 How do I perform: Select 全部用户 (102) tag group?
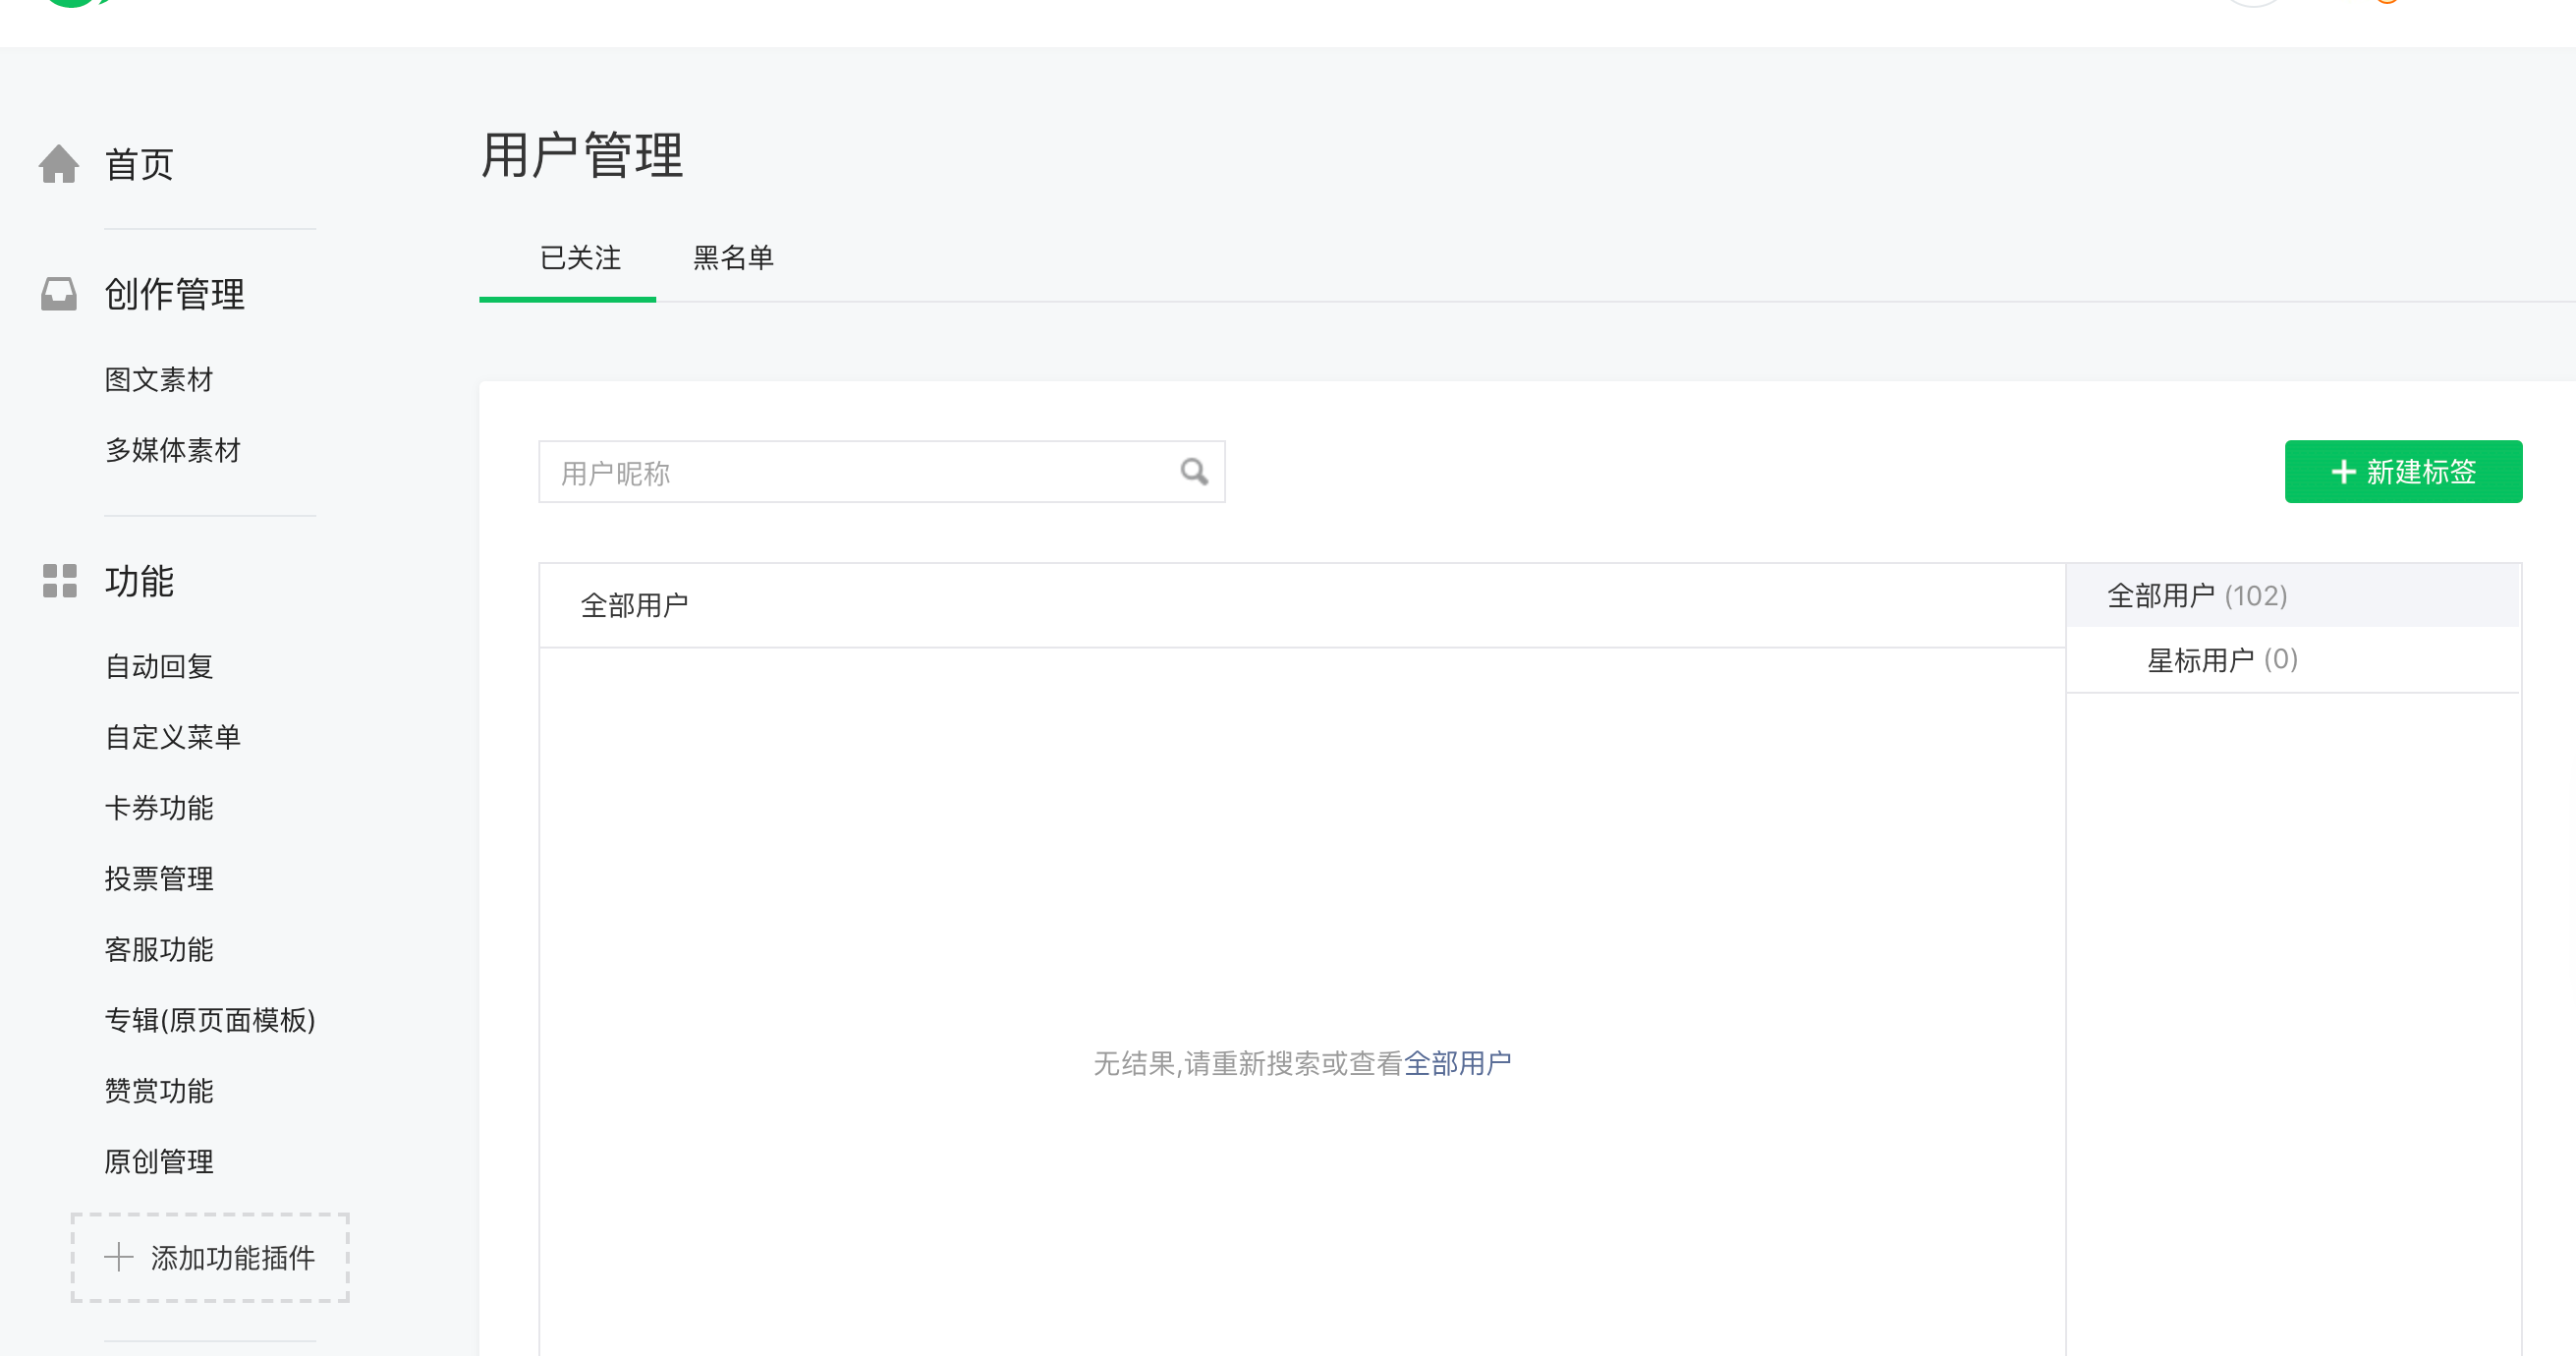pyautogui.click(x=2196, y=596)
